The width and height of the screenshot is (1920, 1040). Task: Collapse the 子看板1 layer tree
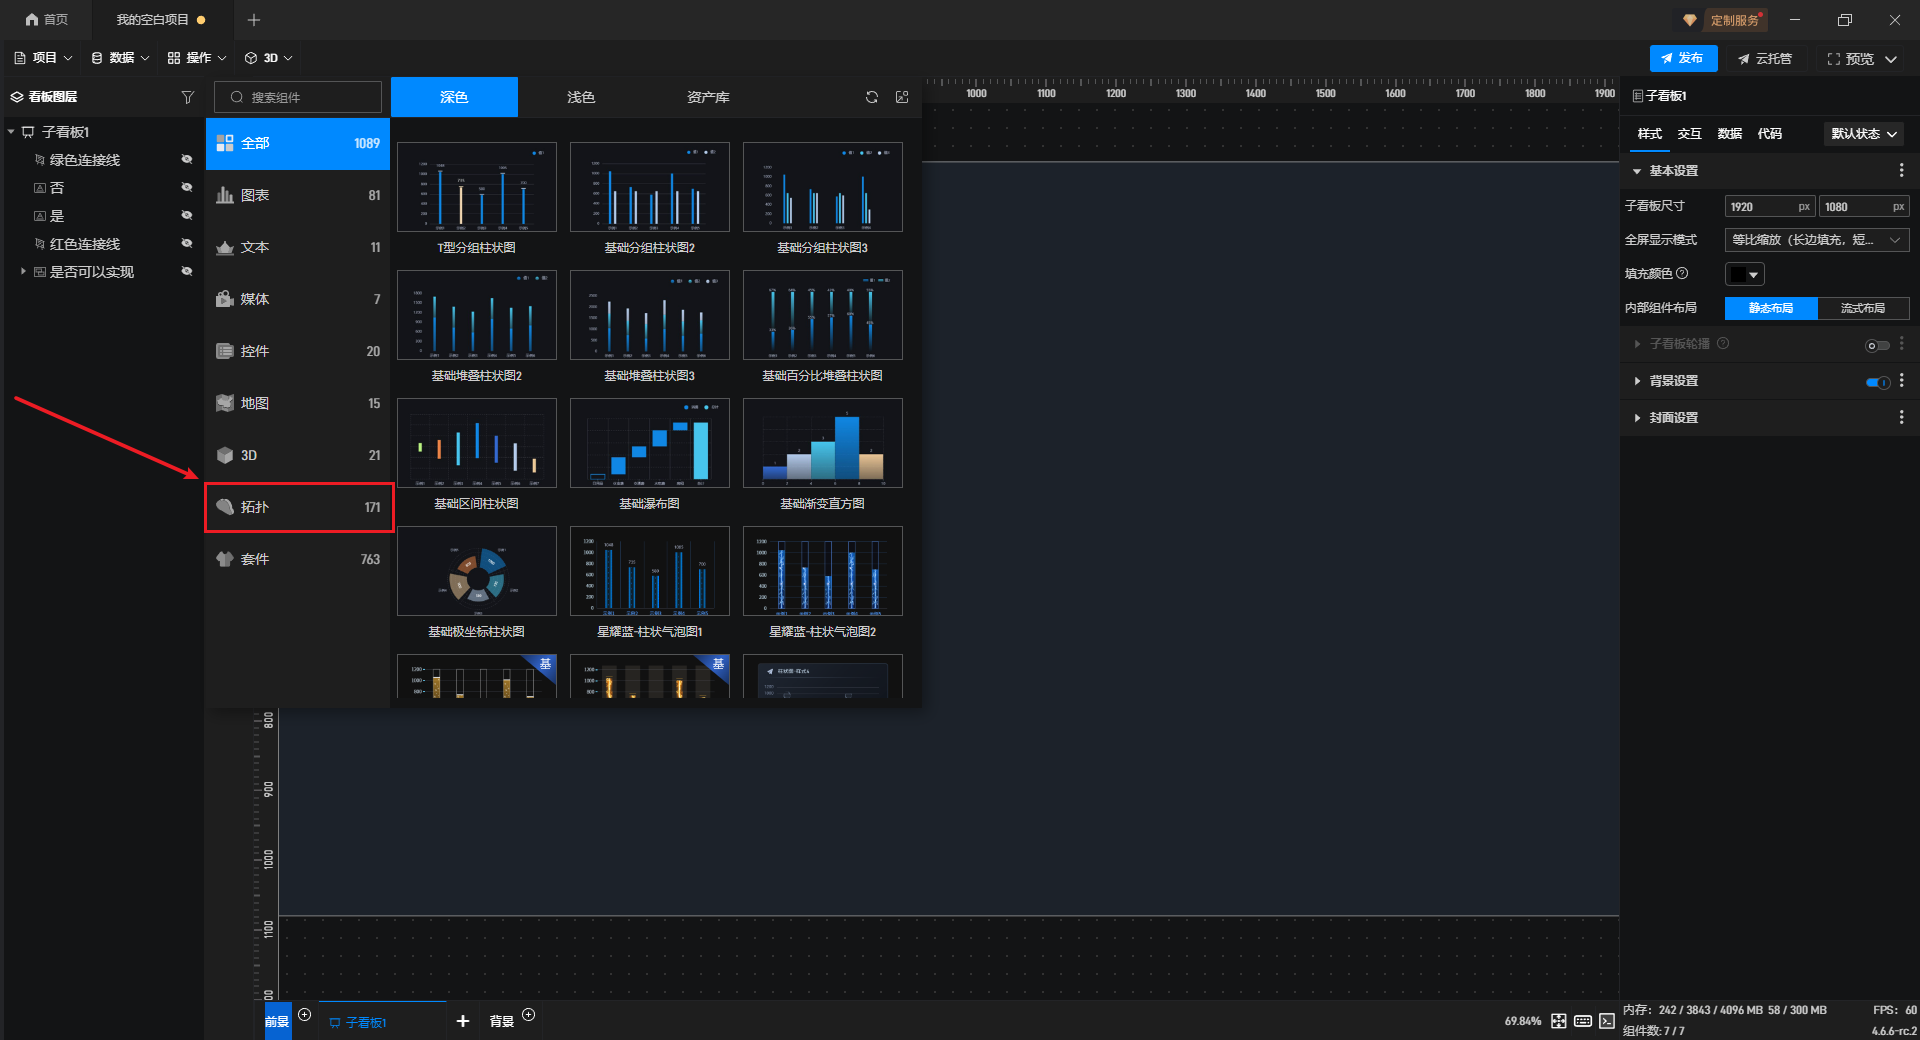[11, 132]
